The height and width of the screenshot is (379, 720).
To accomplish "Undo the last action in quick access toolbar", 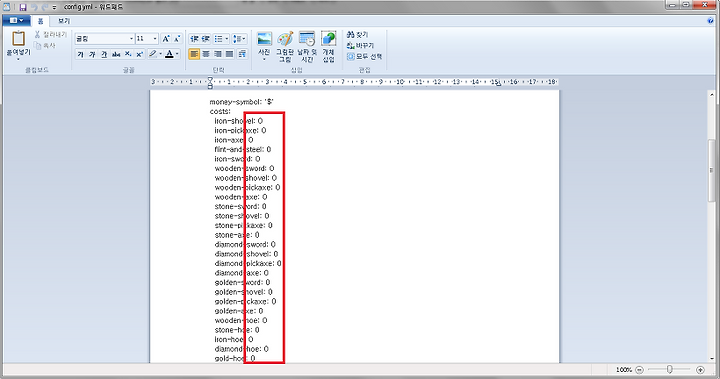I will (x=34, y=7).
